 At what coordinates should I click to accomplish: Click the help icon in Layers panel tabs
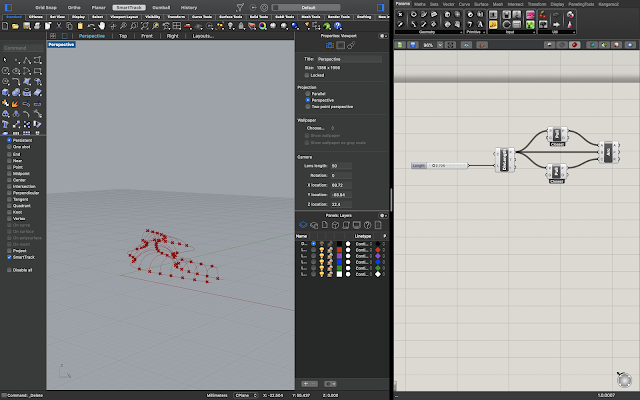tap(367, 225)
